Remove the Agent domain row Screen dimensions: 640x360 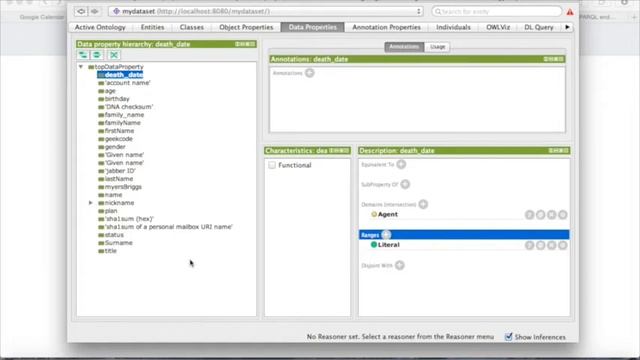[551, 215]
